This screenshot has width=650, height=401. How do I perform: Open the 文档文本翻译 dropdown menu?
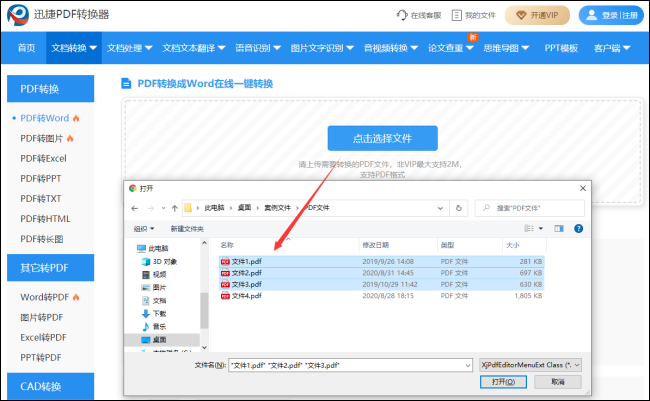pyautogui.click(x=194, y=48)
